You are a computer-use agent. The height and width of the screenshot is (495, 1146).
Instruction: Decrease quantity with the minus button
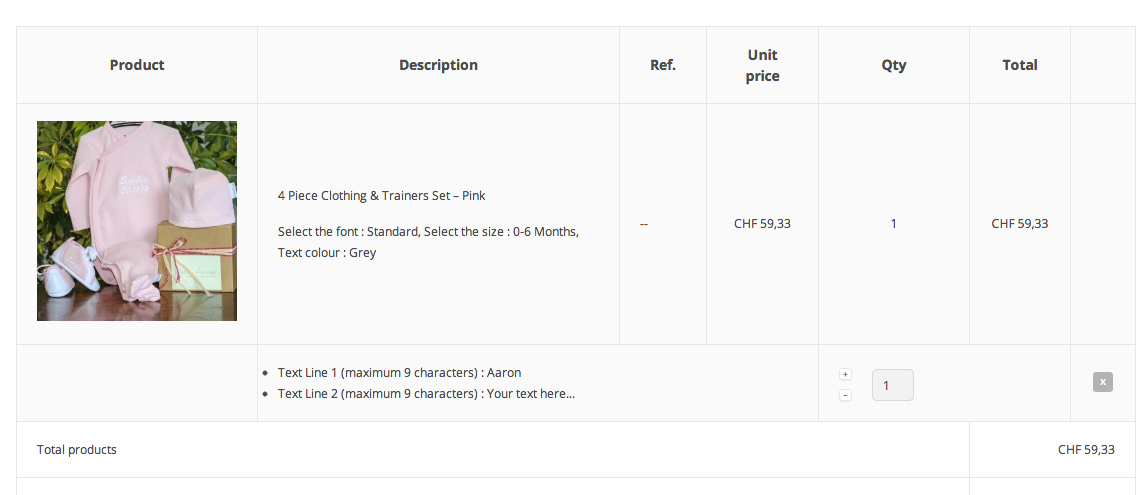tap(845, 396)
